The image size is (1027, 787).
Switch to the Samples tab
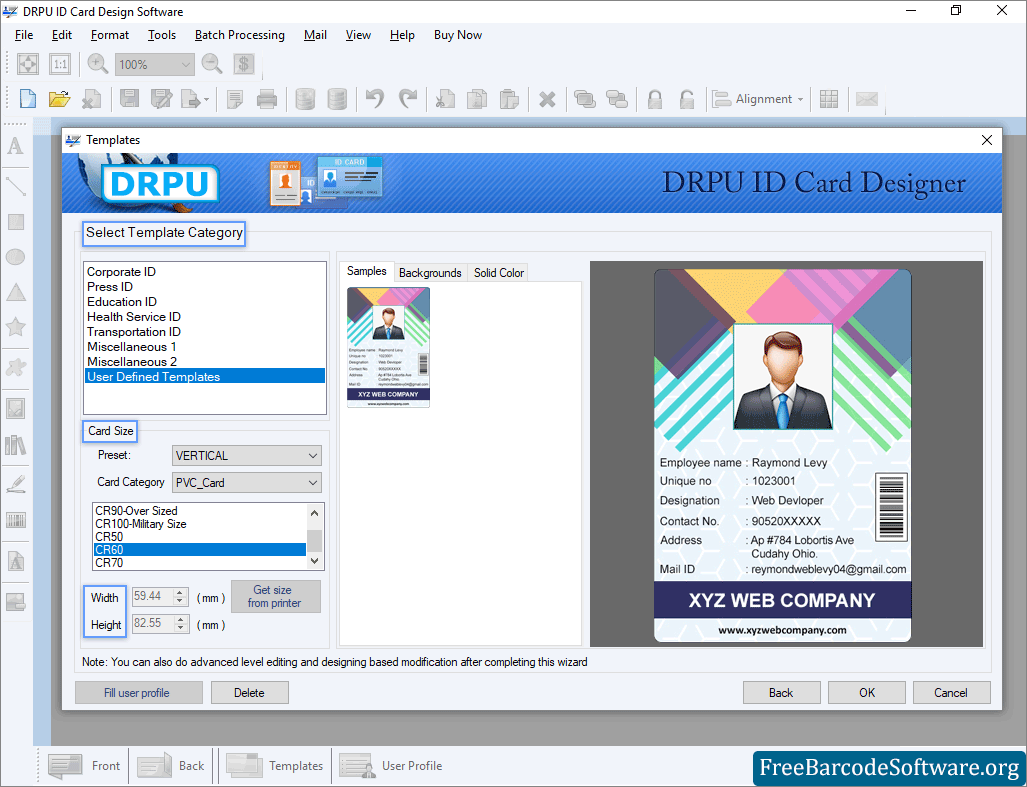(367, 271)
